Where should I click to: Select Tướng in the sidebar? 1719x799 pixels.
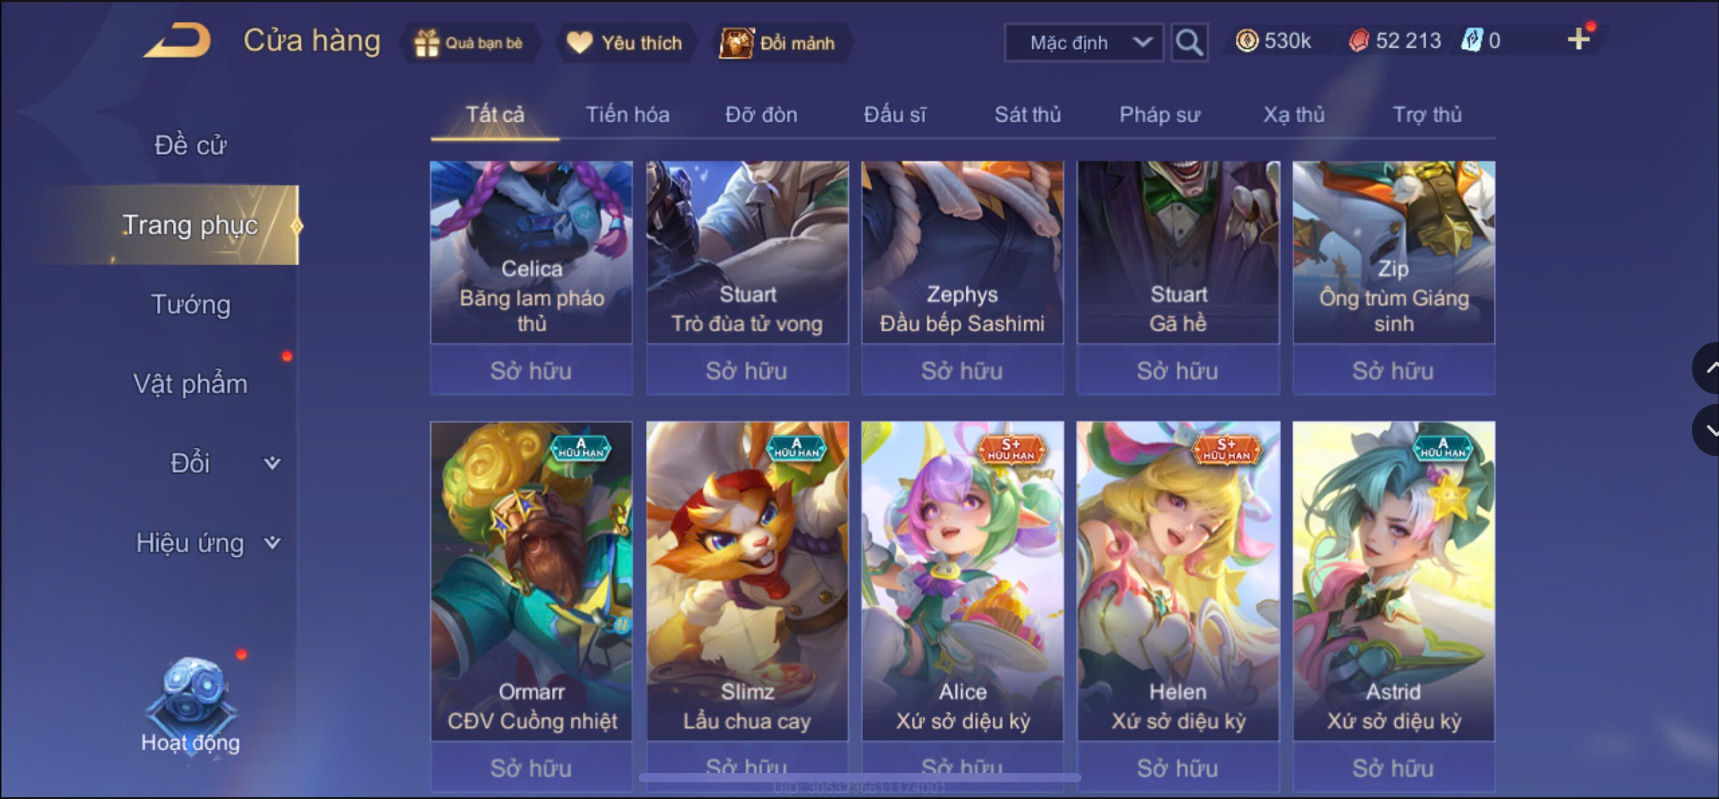190,304
